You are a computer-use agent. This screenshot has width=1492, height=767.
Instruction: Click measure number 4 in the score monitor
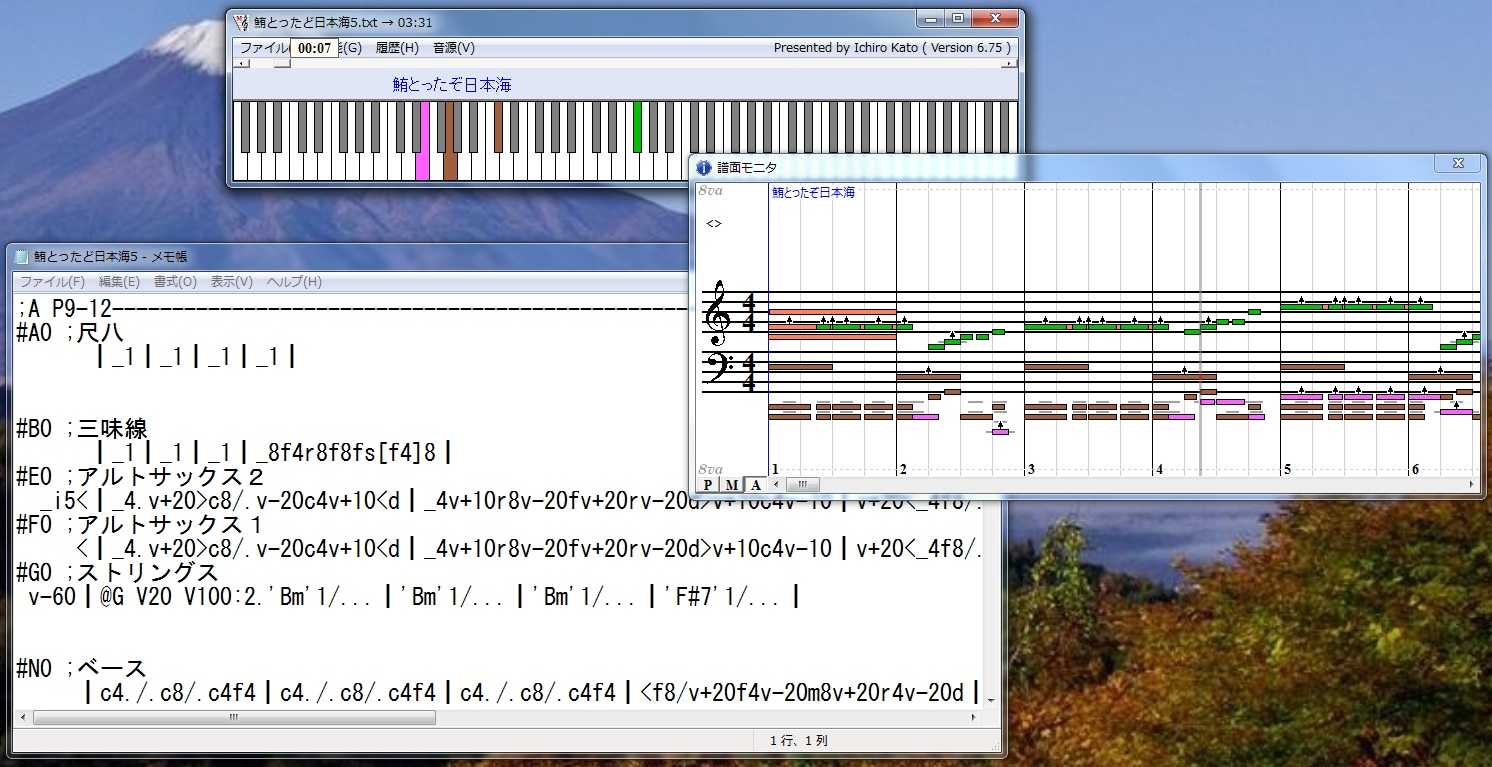point(1159,469)
